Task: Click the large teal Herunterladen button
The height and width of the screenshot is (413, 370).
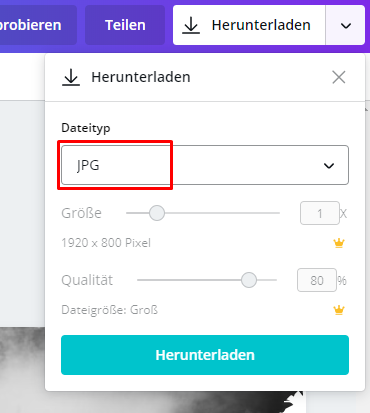Action: pyautogui.click(x=205, y=355)
